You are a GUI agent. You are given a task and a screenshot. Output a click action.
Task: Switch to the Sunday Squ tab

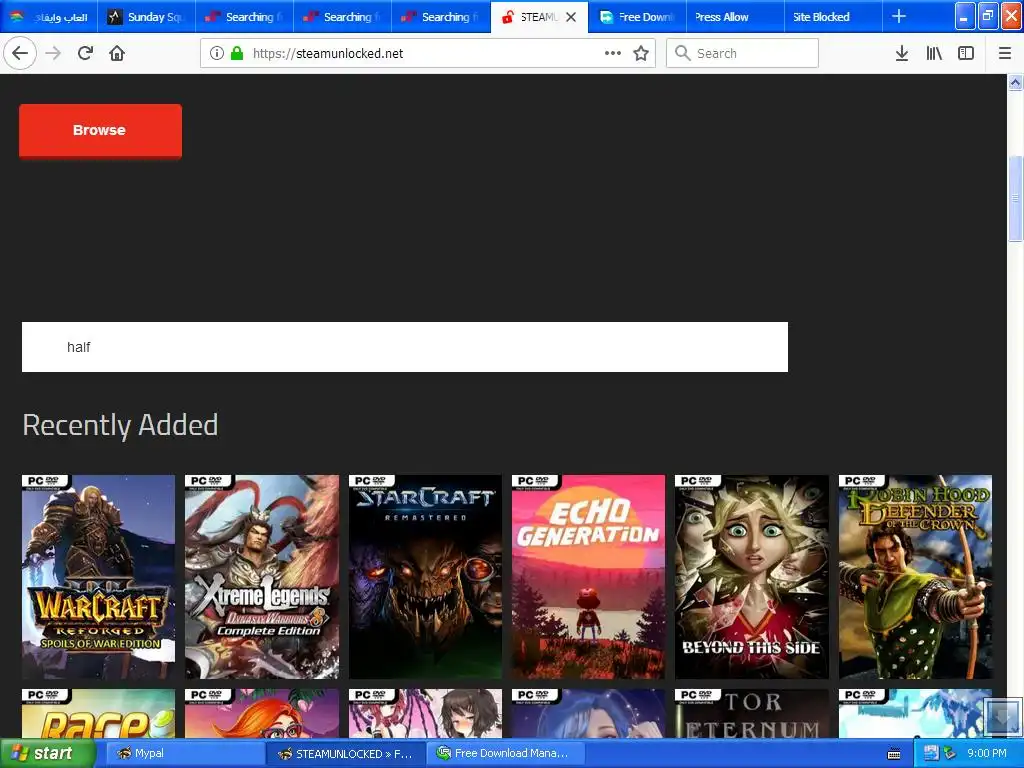(x=146, y=17)
